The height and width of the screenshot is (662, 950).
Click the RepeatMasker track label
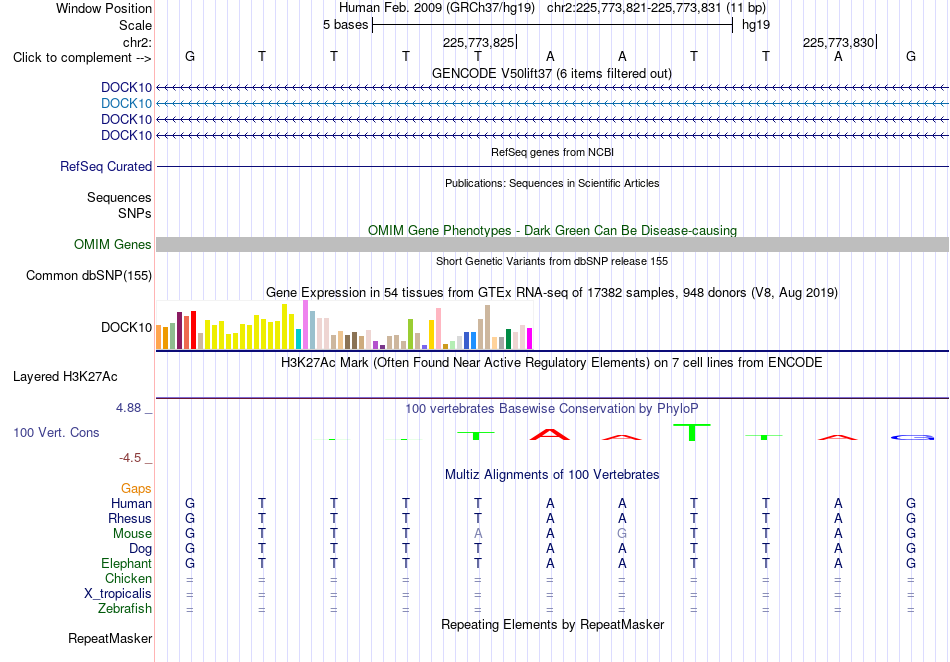click(x=110, y=638)
